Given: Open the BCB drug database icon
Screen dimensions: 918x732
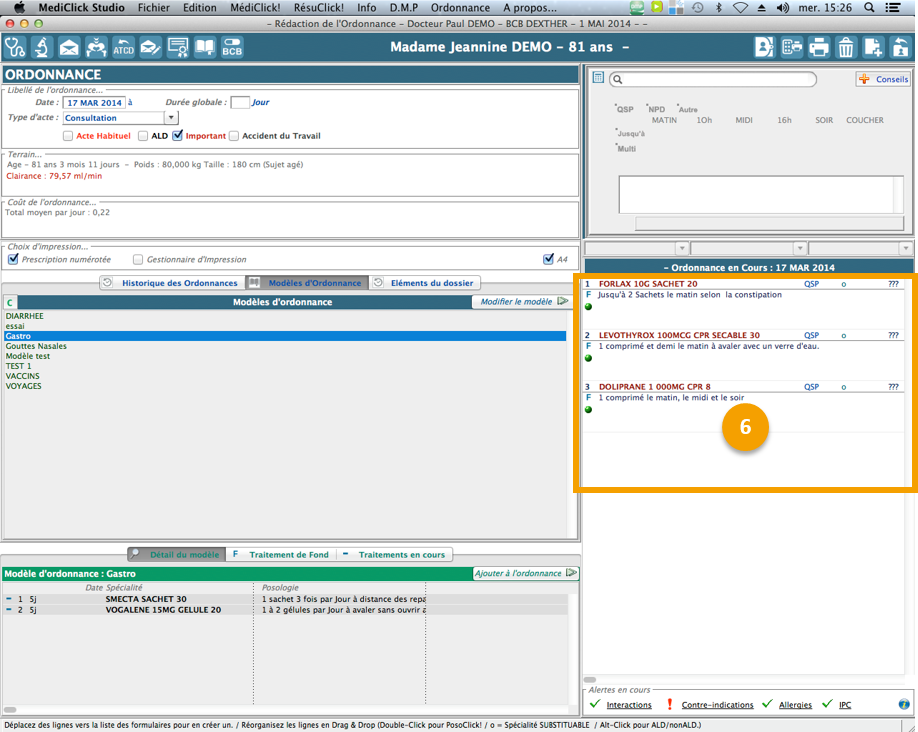Looking at the screenshot, I should [x=232, y=47].
